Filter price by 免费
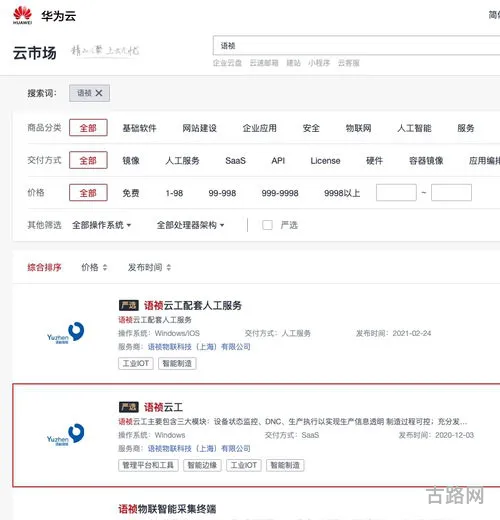 coord(131,193)
